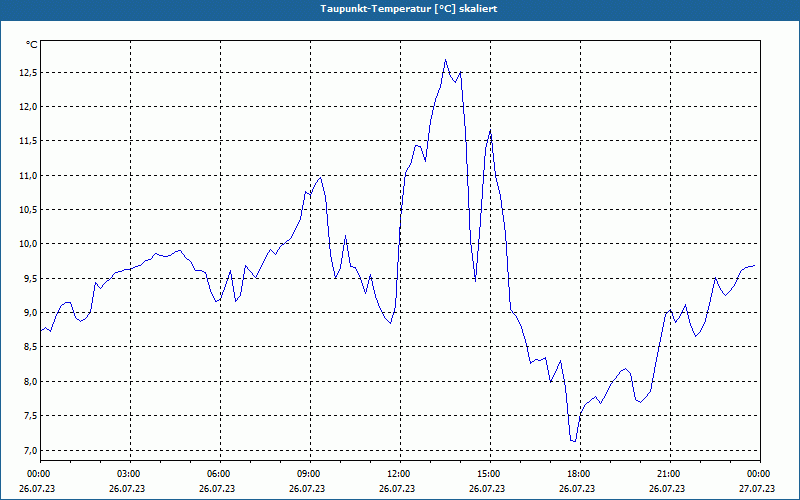The width and height of the screenshot is (800, 500).
Task: Select the 10,5 y-axis label
Action: 28,210
